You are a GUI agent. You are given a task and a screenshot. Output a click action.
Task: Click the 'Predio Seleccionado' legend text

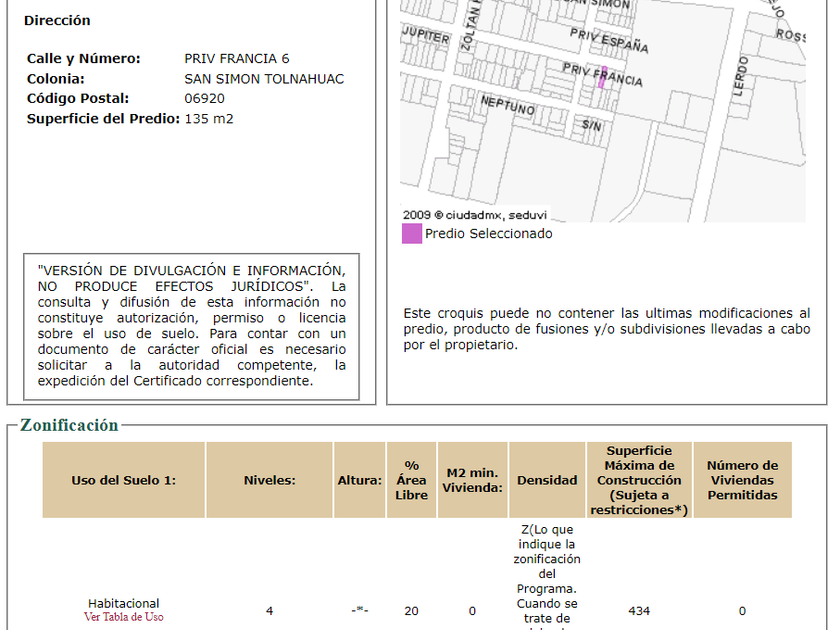[x=489, y=234]
